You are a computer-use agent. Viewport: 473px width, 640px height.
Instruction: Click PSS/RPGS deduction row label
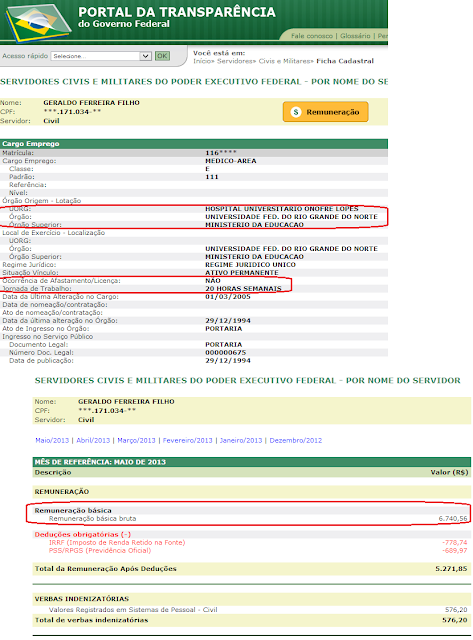click(x=100, y=551)
